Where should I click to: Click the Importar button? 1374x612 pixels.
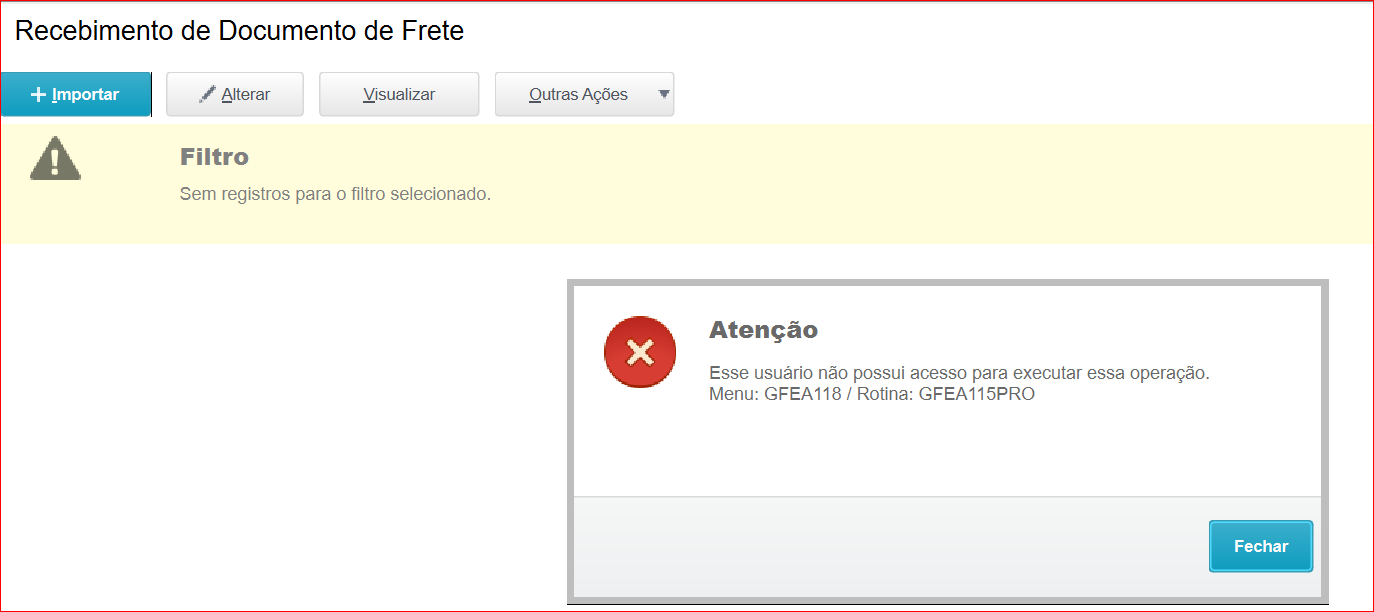[x=76, y=95]
